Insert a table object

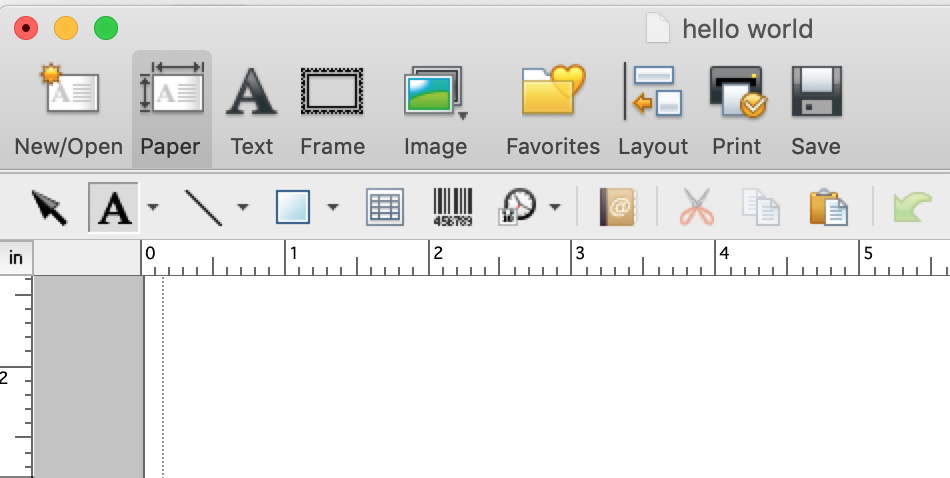[385, 207]
